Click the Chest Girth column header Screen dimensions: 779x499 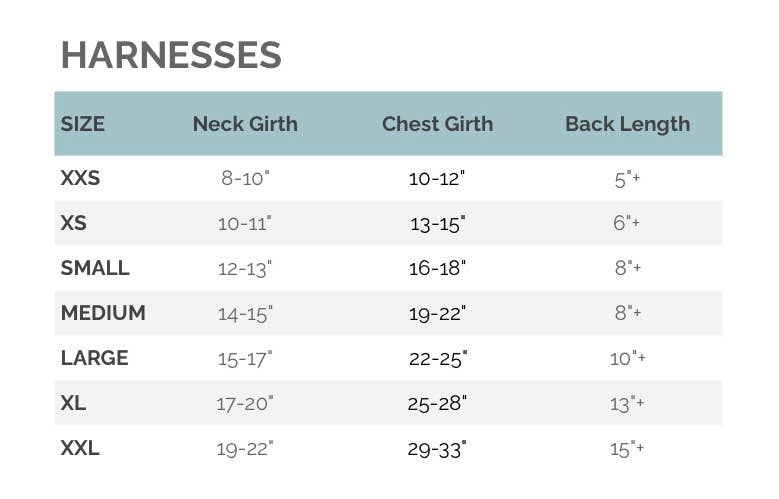[437, 124]
